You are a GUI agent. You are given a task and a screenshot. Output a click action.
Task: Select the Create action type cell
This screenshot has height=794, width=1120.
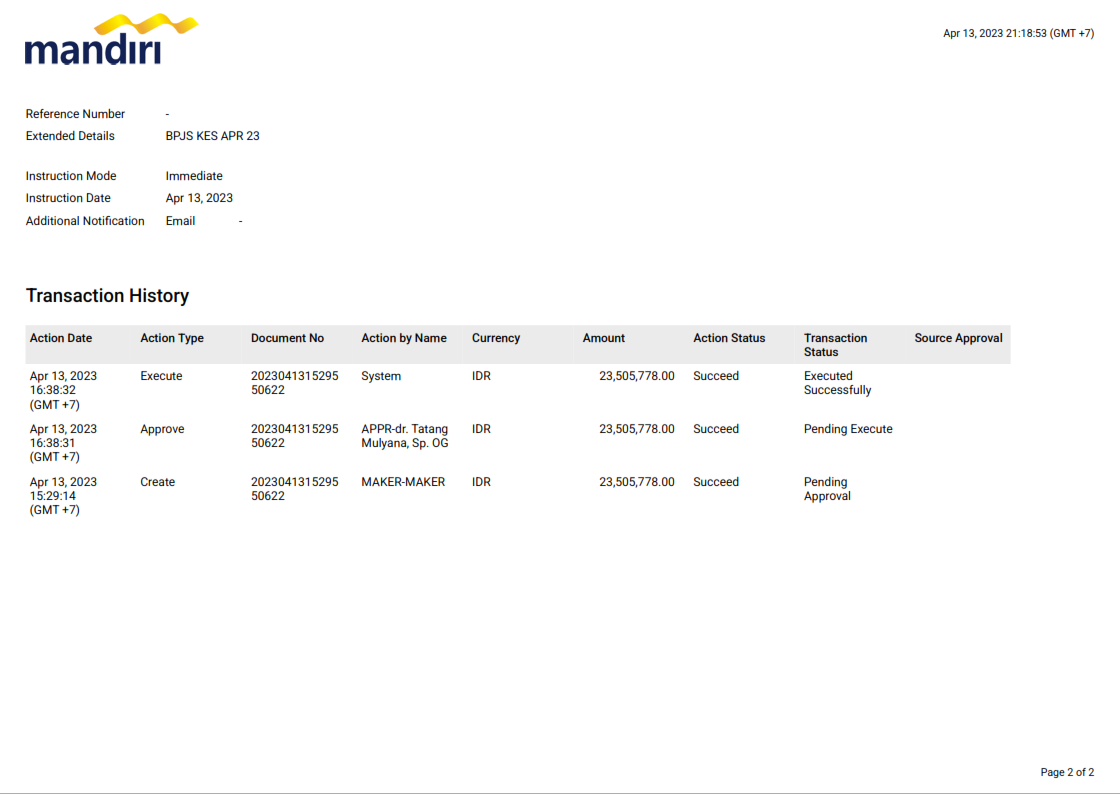pyautogui.click(x=157, y=482)
